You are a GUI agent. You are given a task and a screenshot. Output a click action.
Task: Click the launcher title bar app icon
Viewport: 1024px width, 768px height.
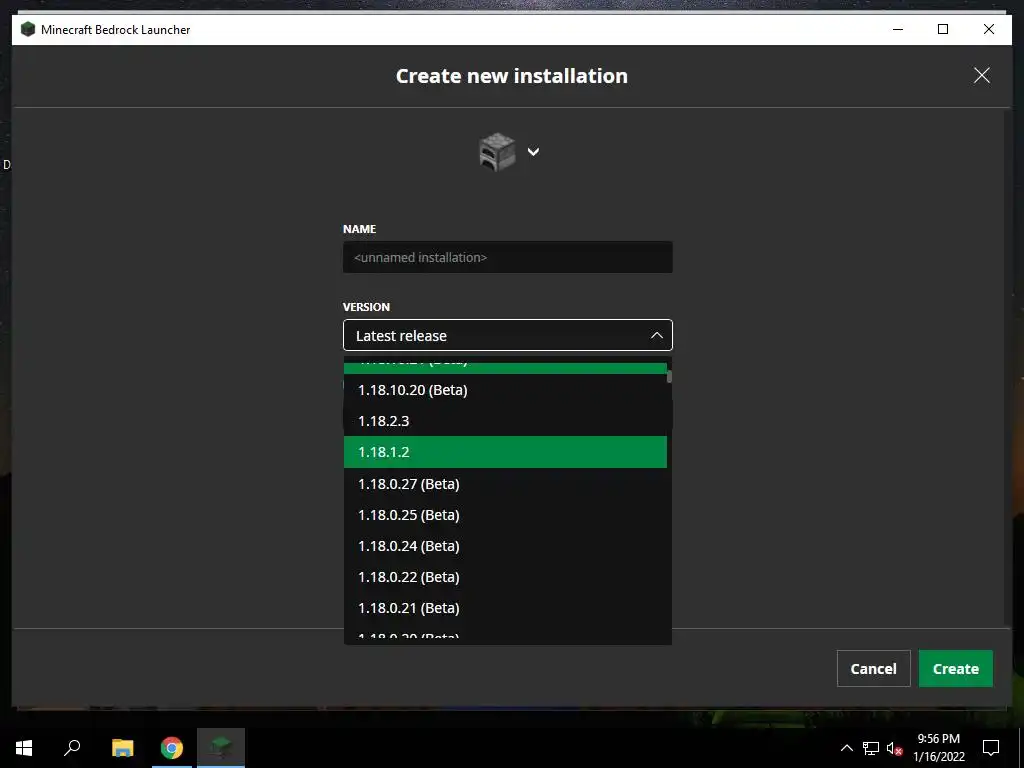point(27,29)
